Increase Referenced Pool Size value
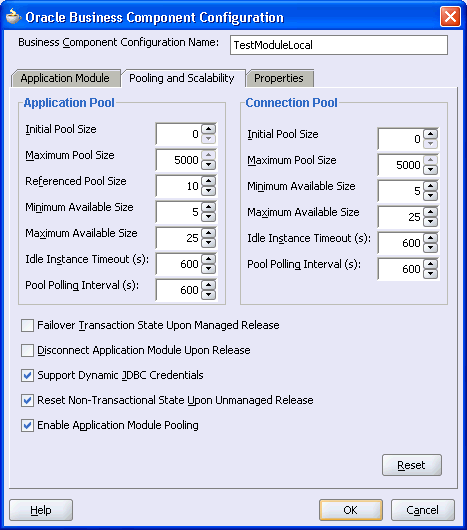 (208, 181)
